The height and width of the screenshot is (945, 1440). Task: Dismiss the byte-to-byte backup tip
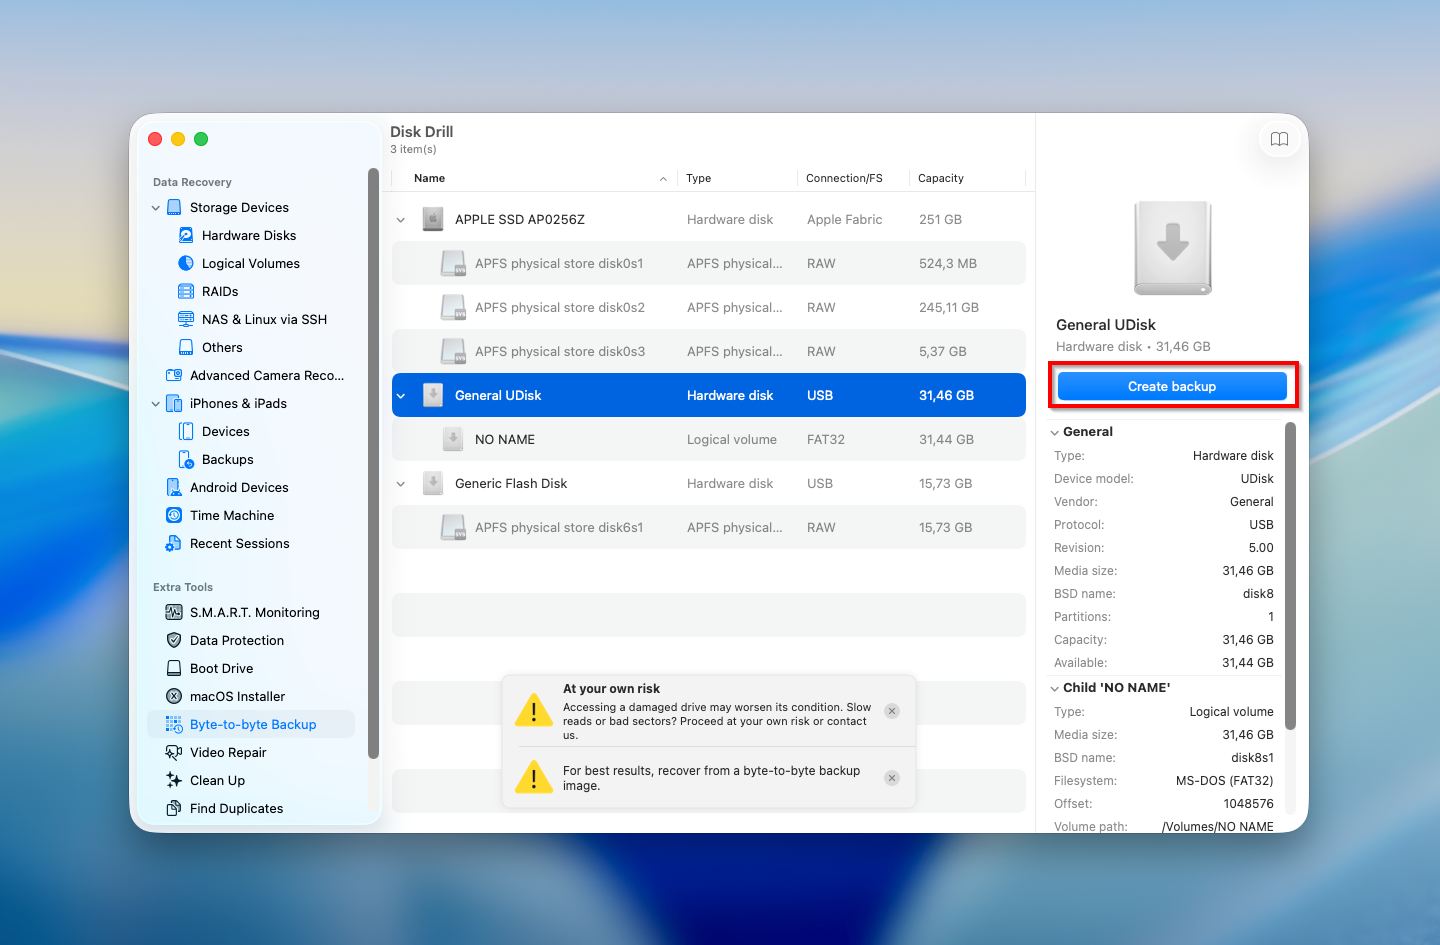click(892, 778)
